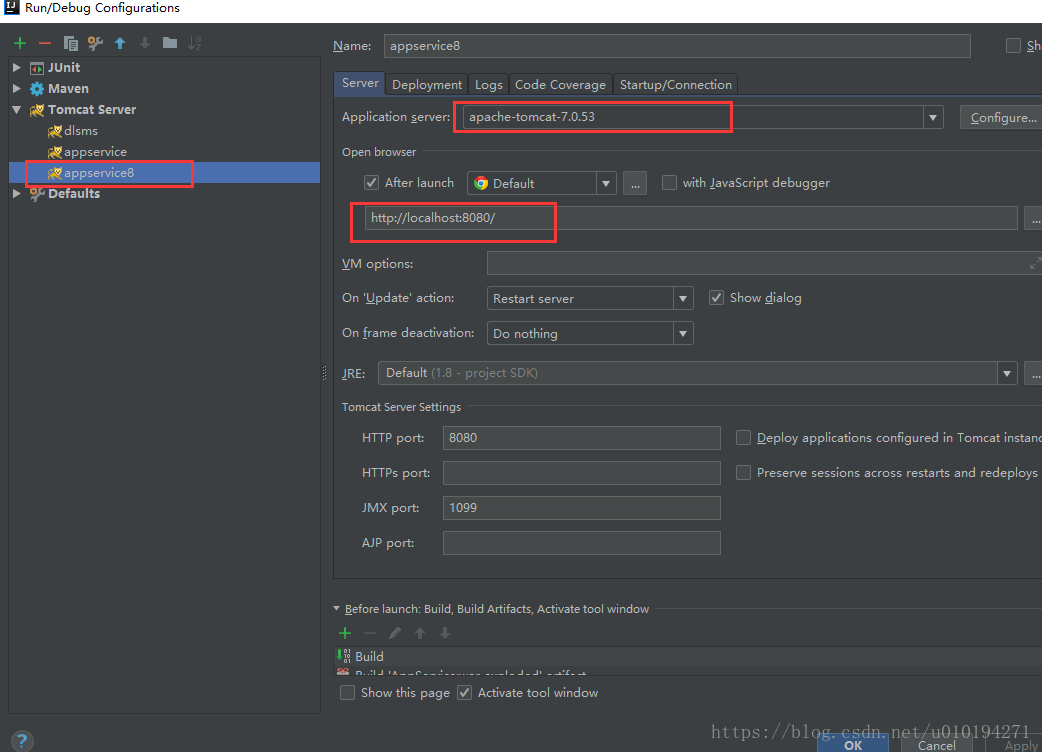
Task: Open Application server dropdown
Action: (933, 118)
